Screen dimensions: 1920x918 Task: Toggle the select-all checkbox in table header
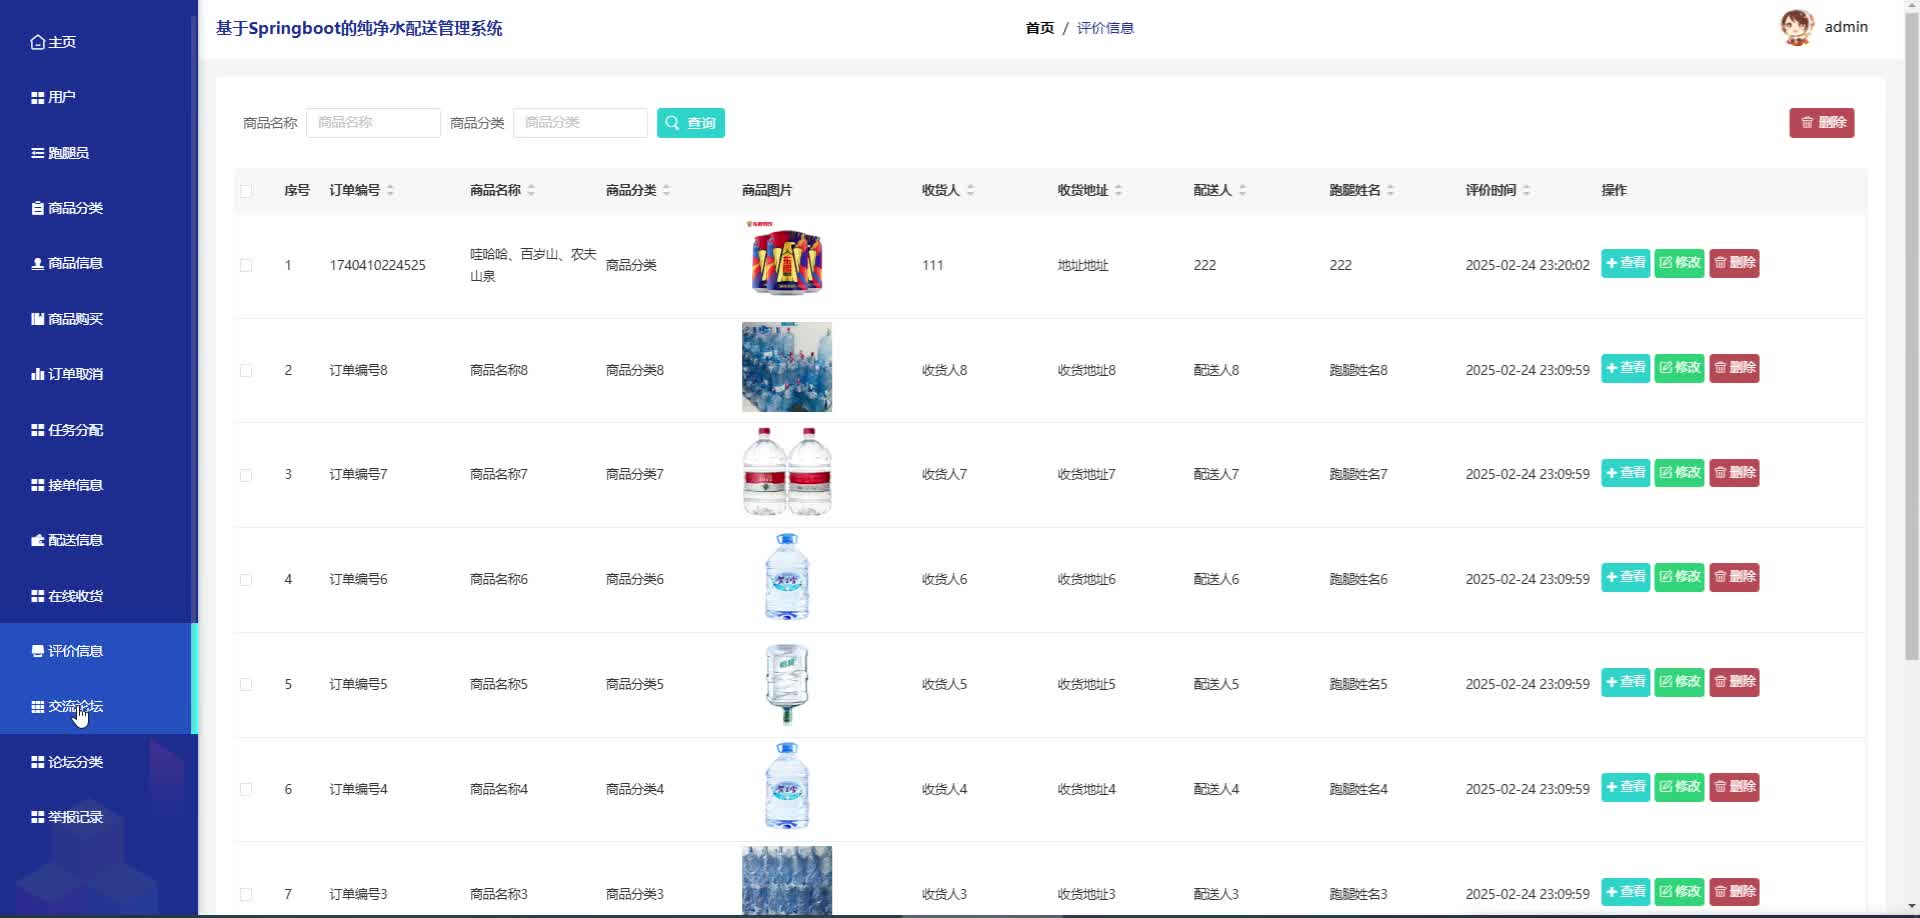coord(246,191)
